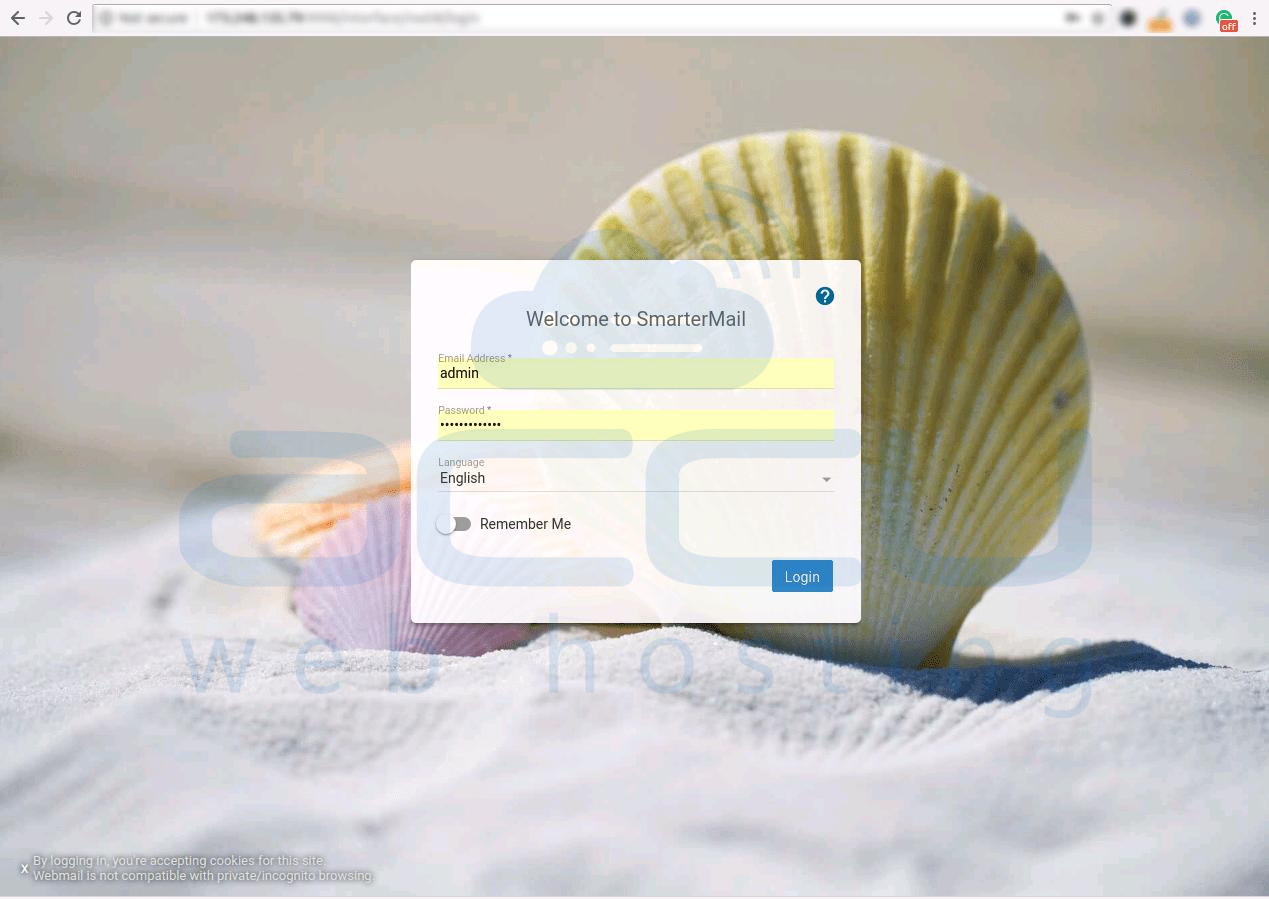Click the 'By logging in' cookie text
Screen dimensions: 1269x899
pyautogui.click(x=179, y=860)
